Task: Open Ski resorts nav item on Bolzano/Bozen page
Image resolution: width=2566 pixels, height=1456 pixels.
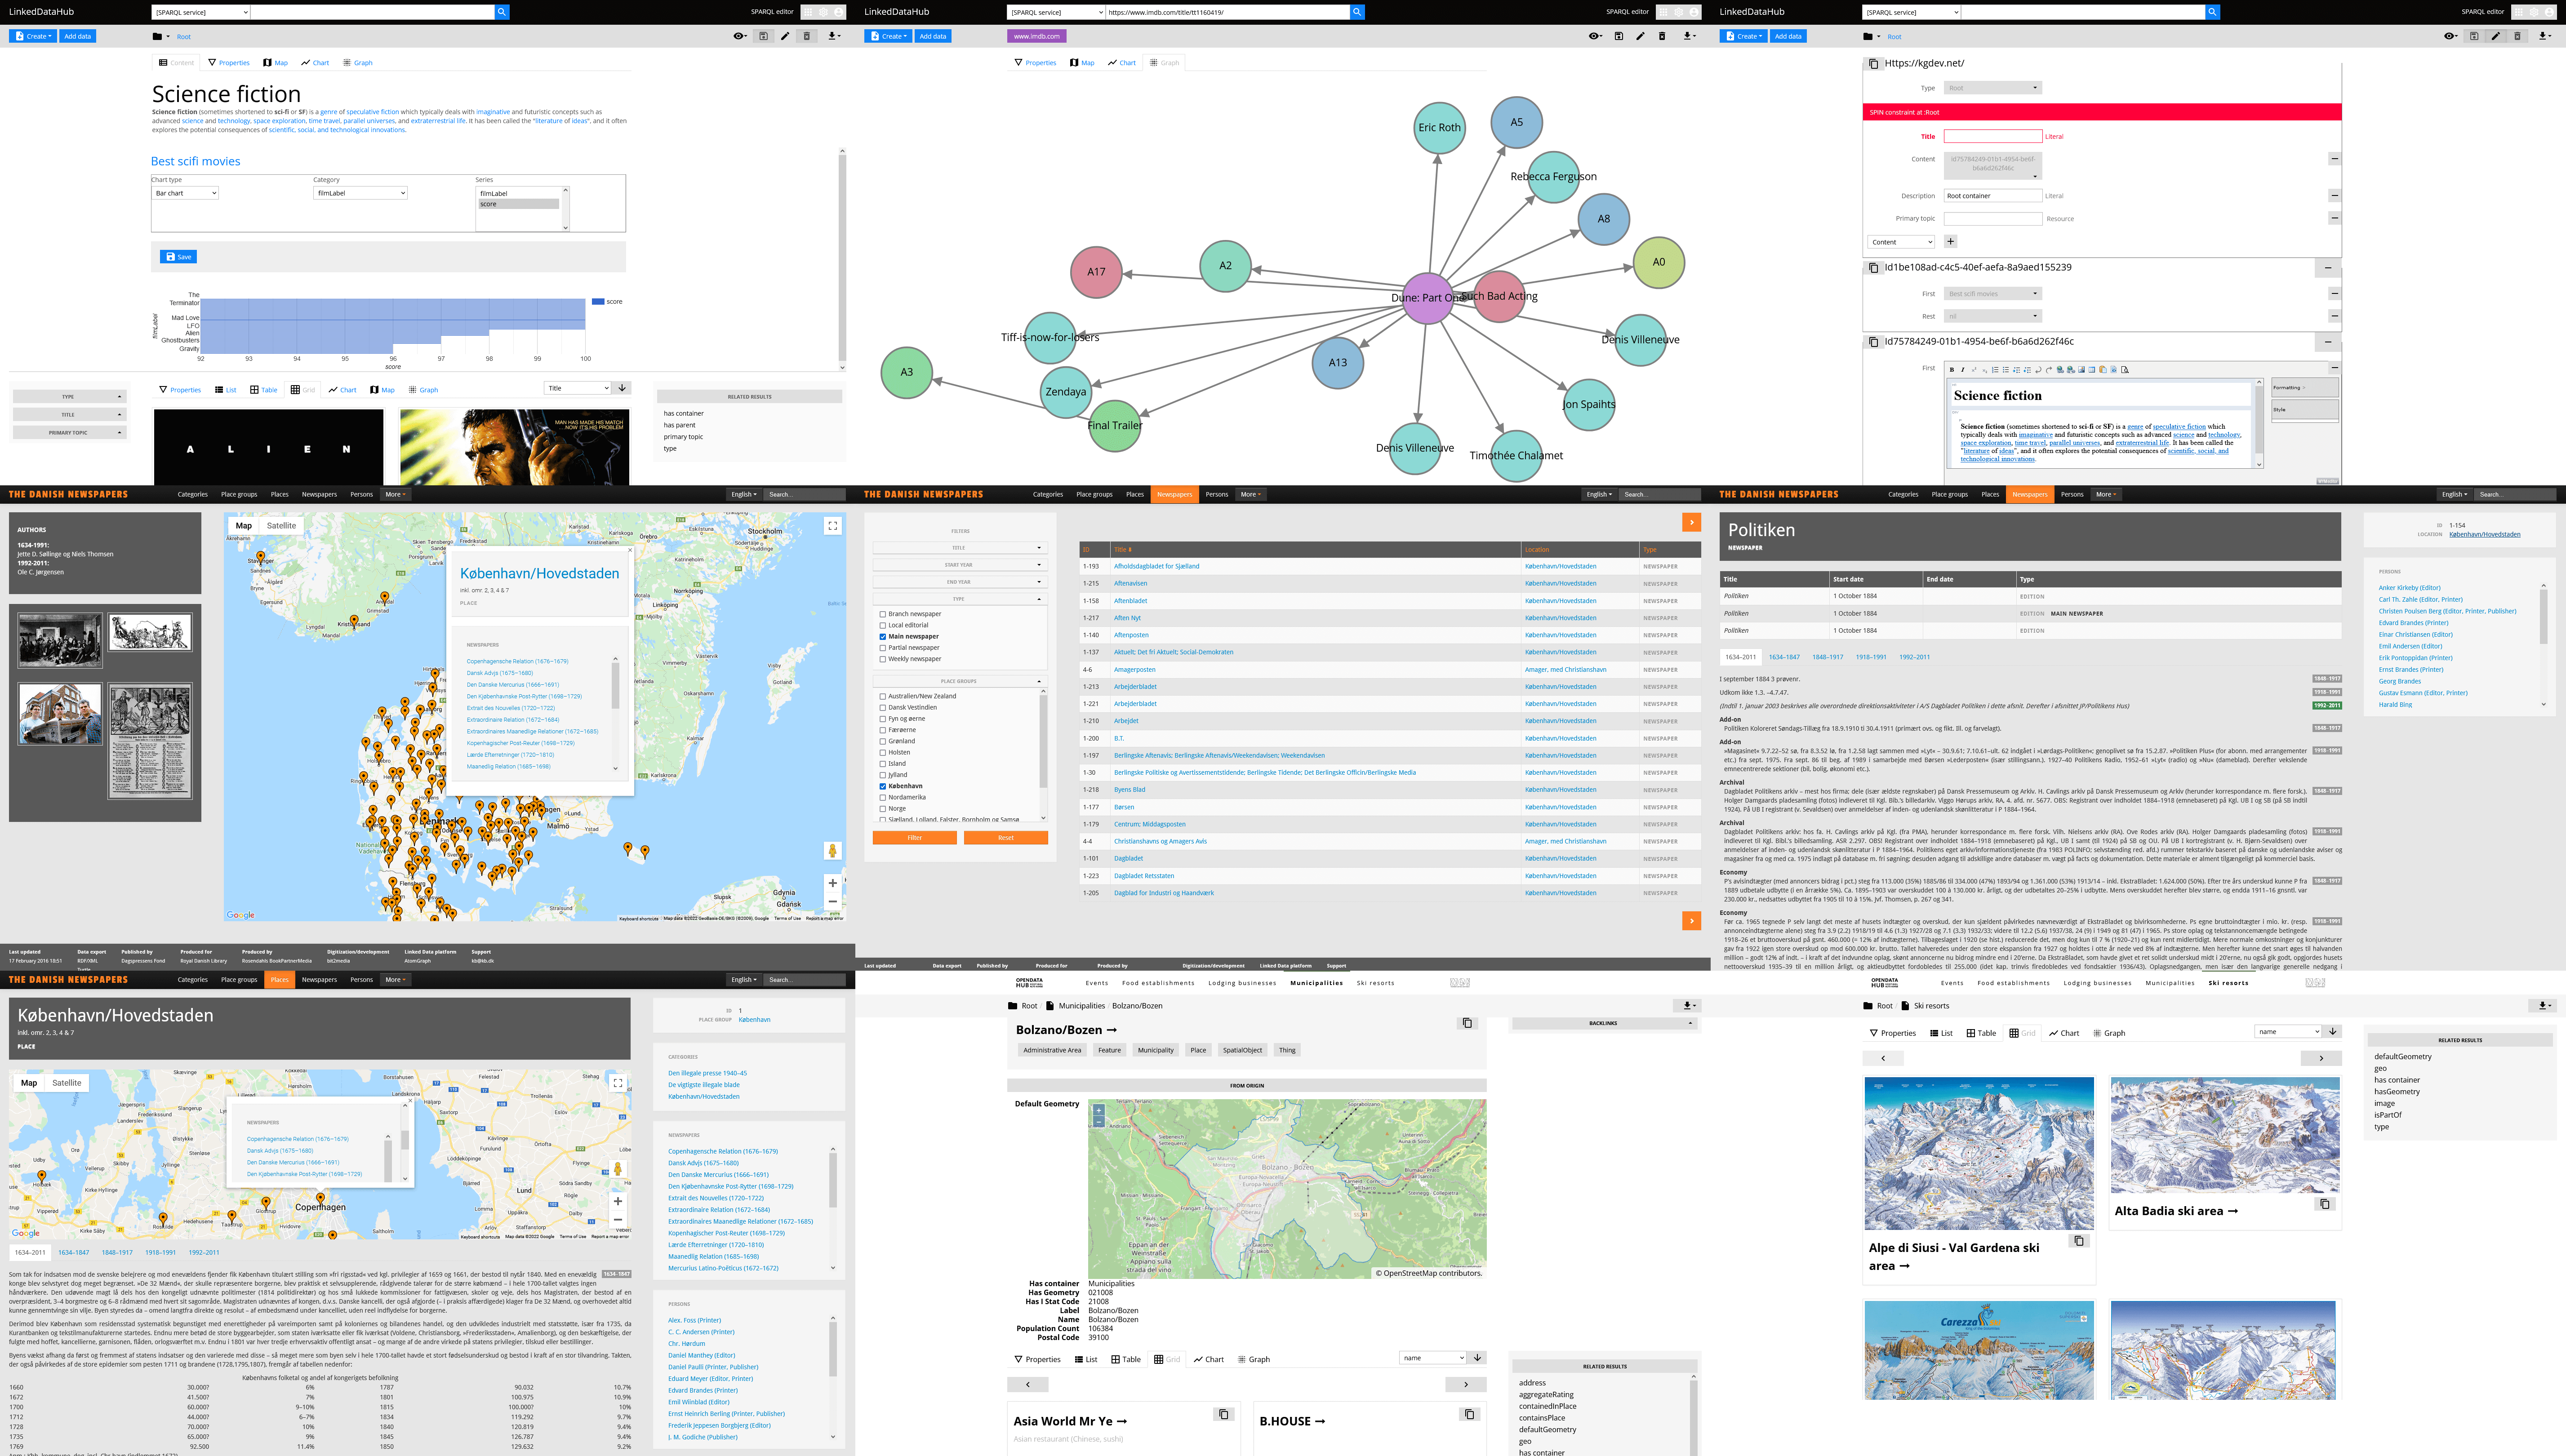Action: click(1375, 983)
